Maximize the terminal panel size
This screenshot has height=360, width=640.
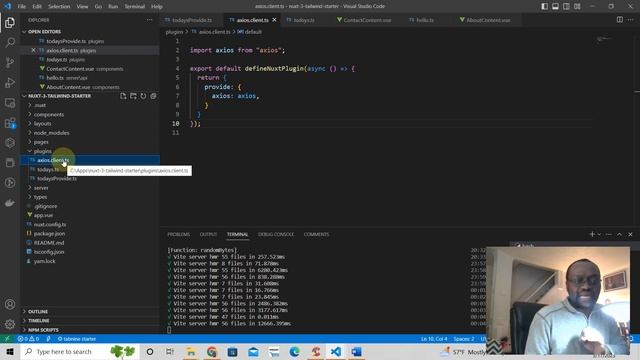(x=620, y=234)
